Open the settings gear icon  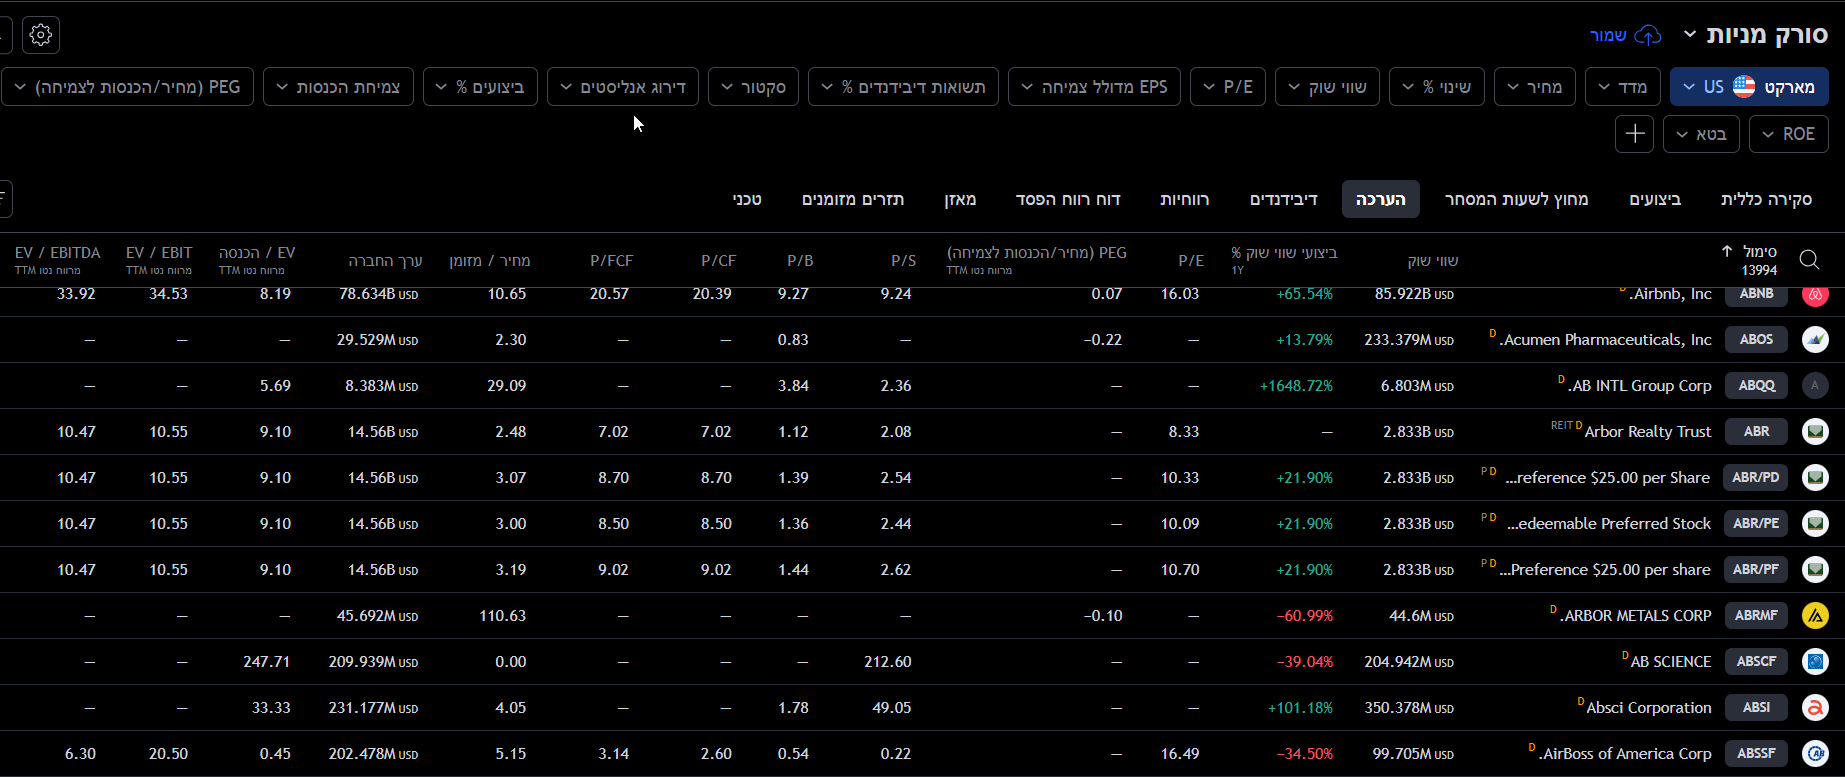pyautogui.click(x=41, y=35)
